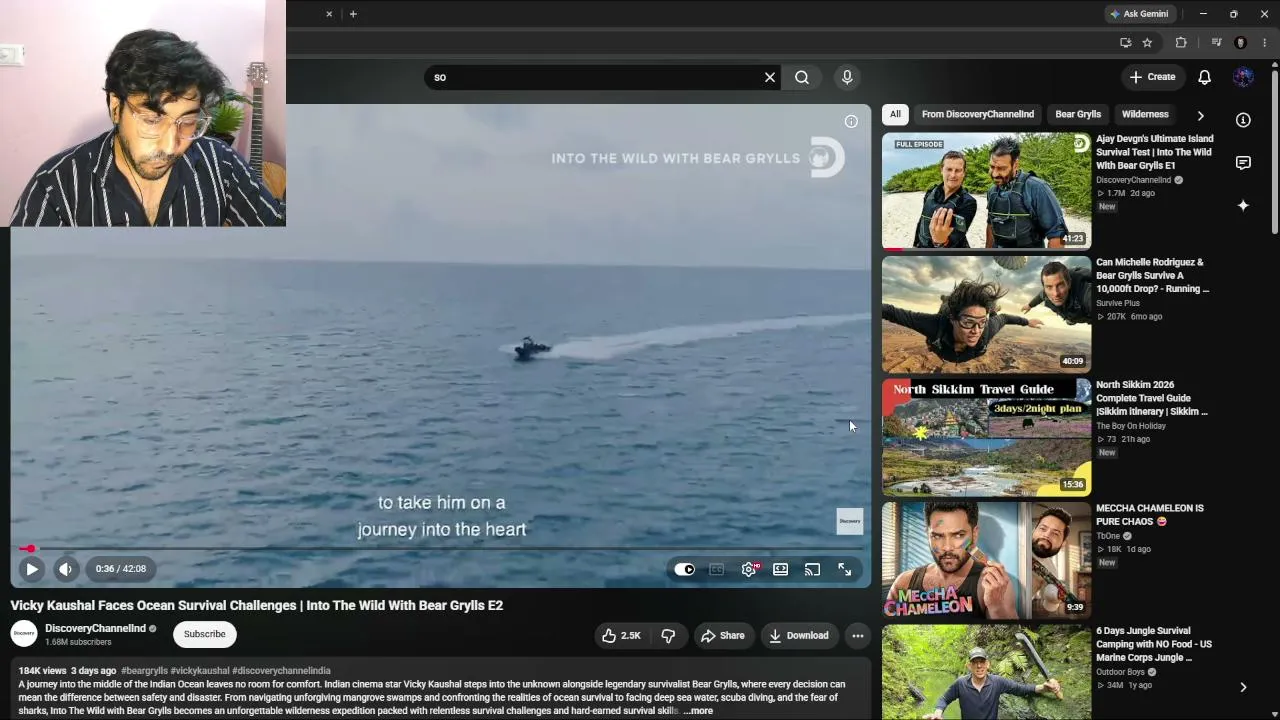The height and width of the screenshot is (720, 1280).
Task: Open the Chrome extensions puzzle icon
Action: tap(1181, 43)
